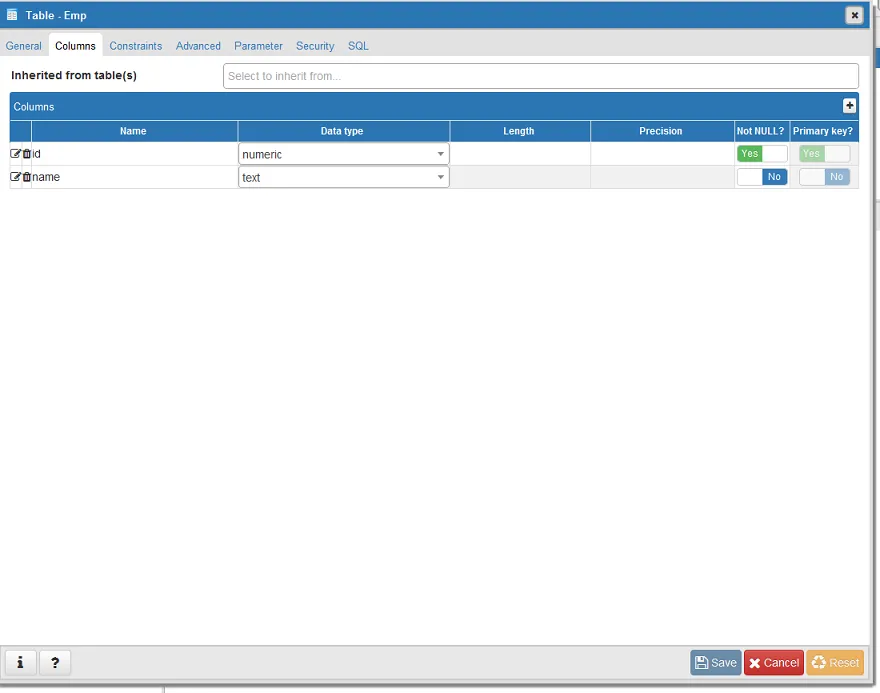Click the delete trash icon for id row
Image resolution: width=880 pixels, height=693 pixels.
[x=26, y=153]
